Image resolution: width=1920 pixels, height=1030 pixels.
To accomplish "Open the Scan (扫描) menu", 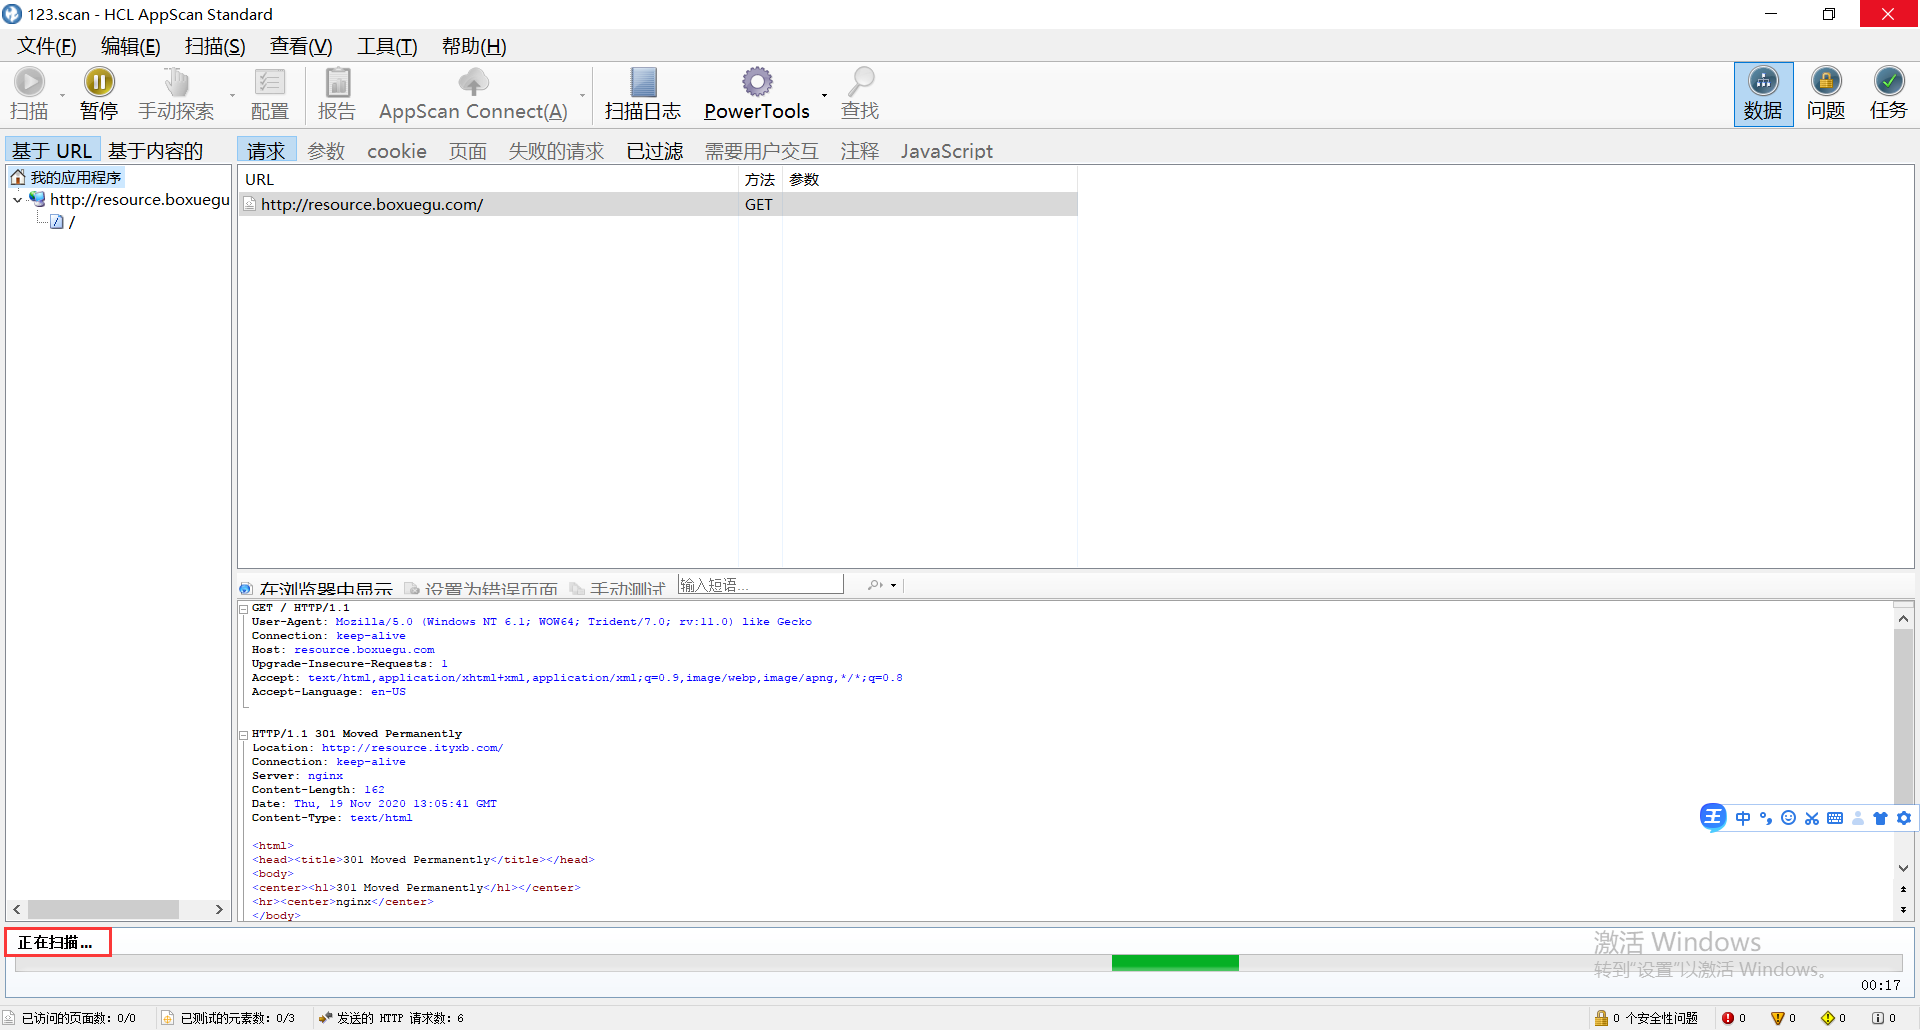I will [x=215, y=46].
